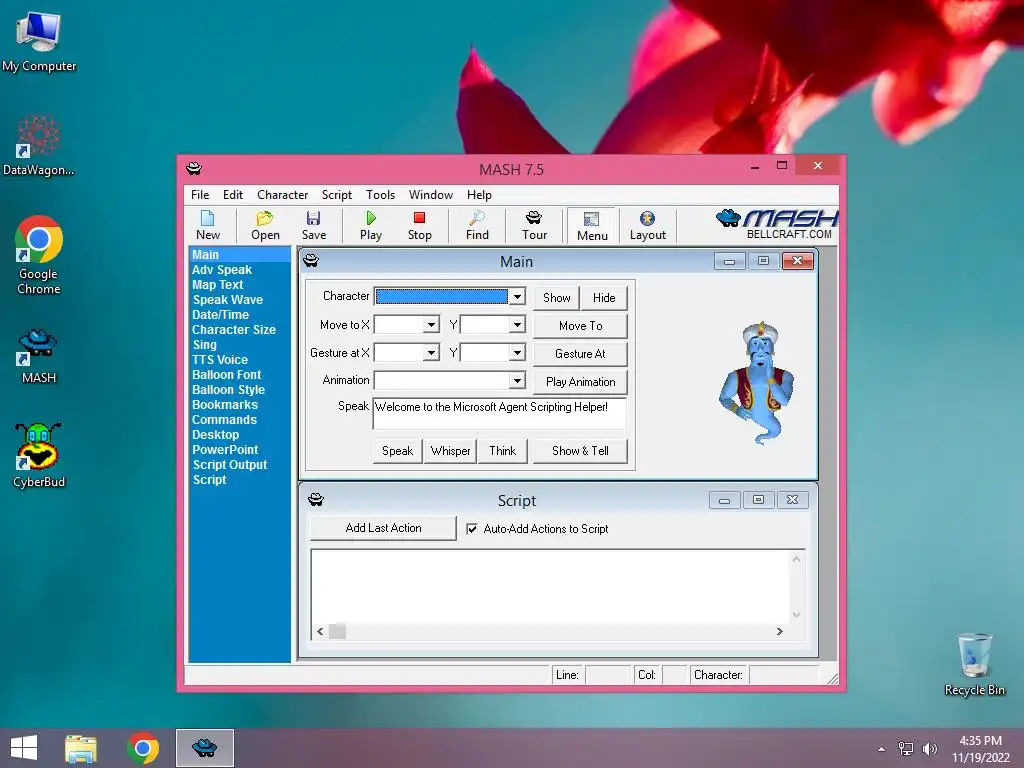Click inside the script text area
Image resolution: width=1024 pixels, height=768 pixels.
(550, 586)
